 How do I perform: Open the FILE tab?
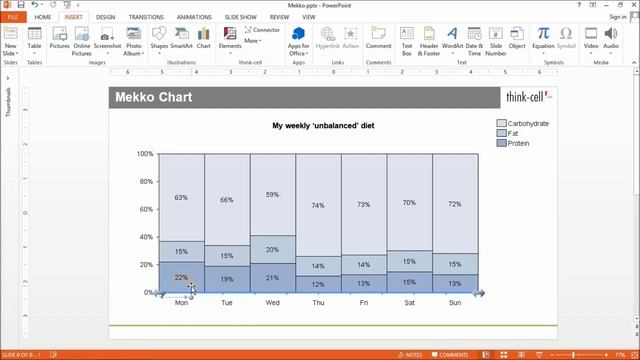click(x=13, y=17)
